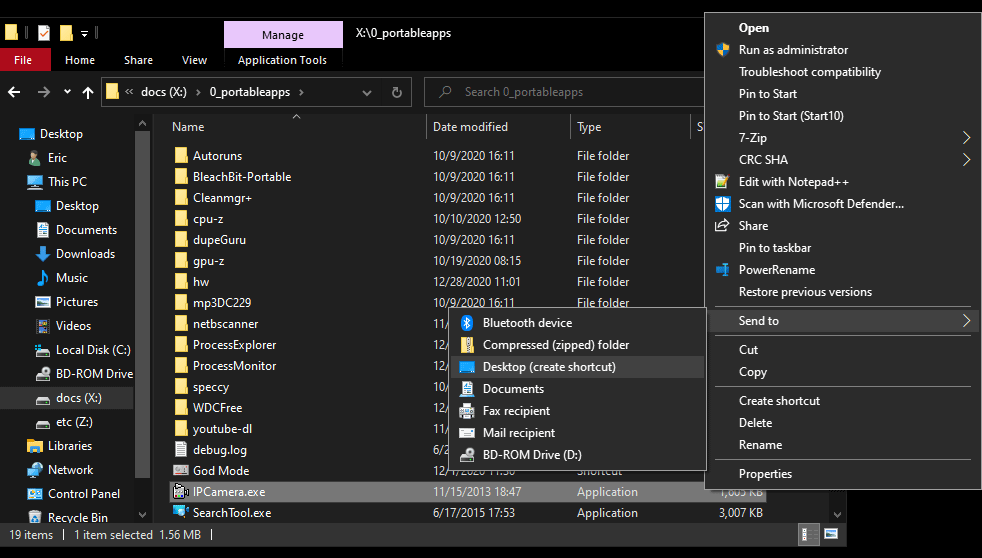Click the Manage contextual tab header
This screenshot has width=982, height=558.
283,34
